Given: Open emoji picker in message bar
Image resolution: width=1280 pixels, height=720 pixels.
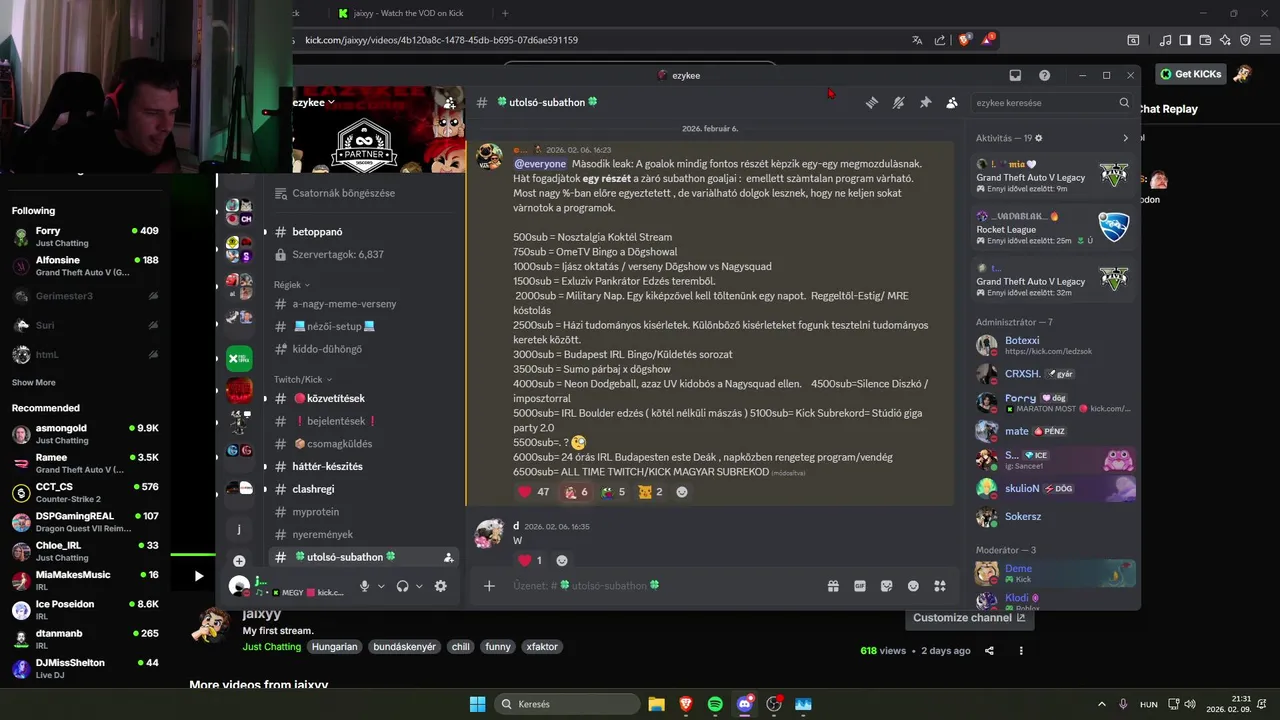Looking at the screenshot, I should (913, 586).
